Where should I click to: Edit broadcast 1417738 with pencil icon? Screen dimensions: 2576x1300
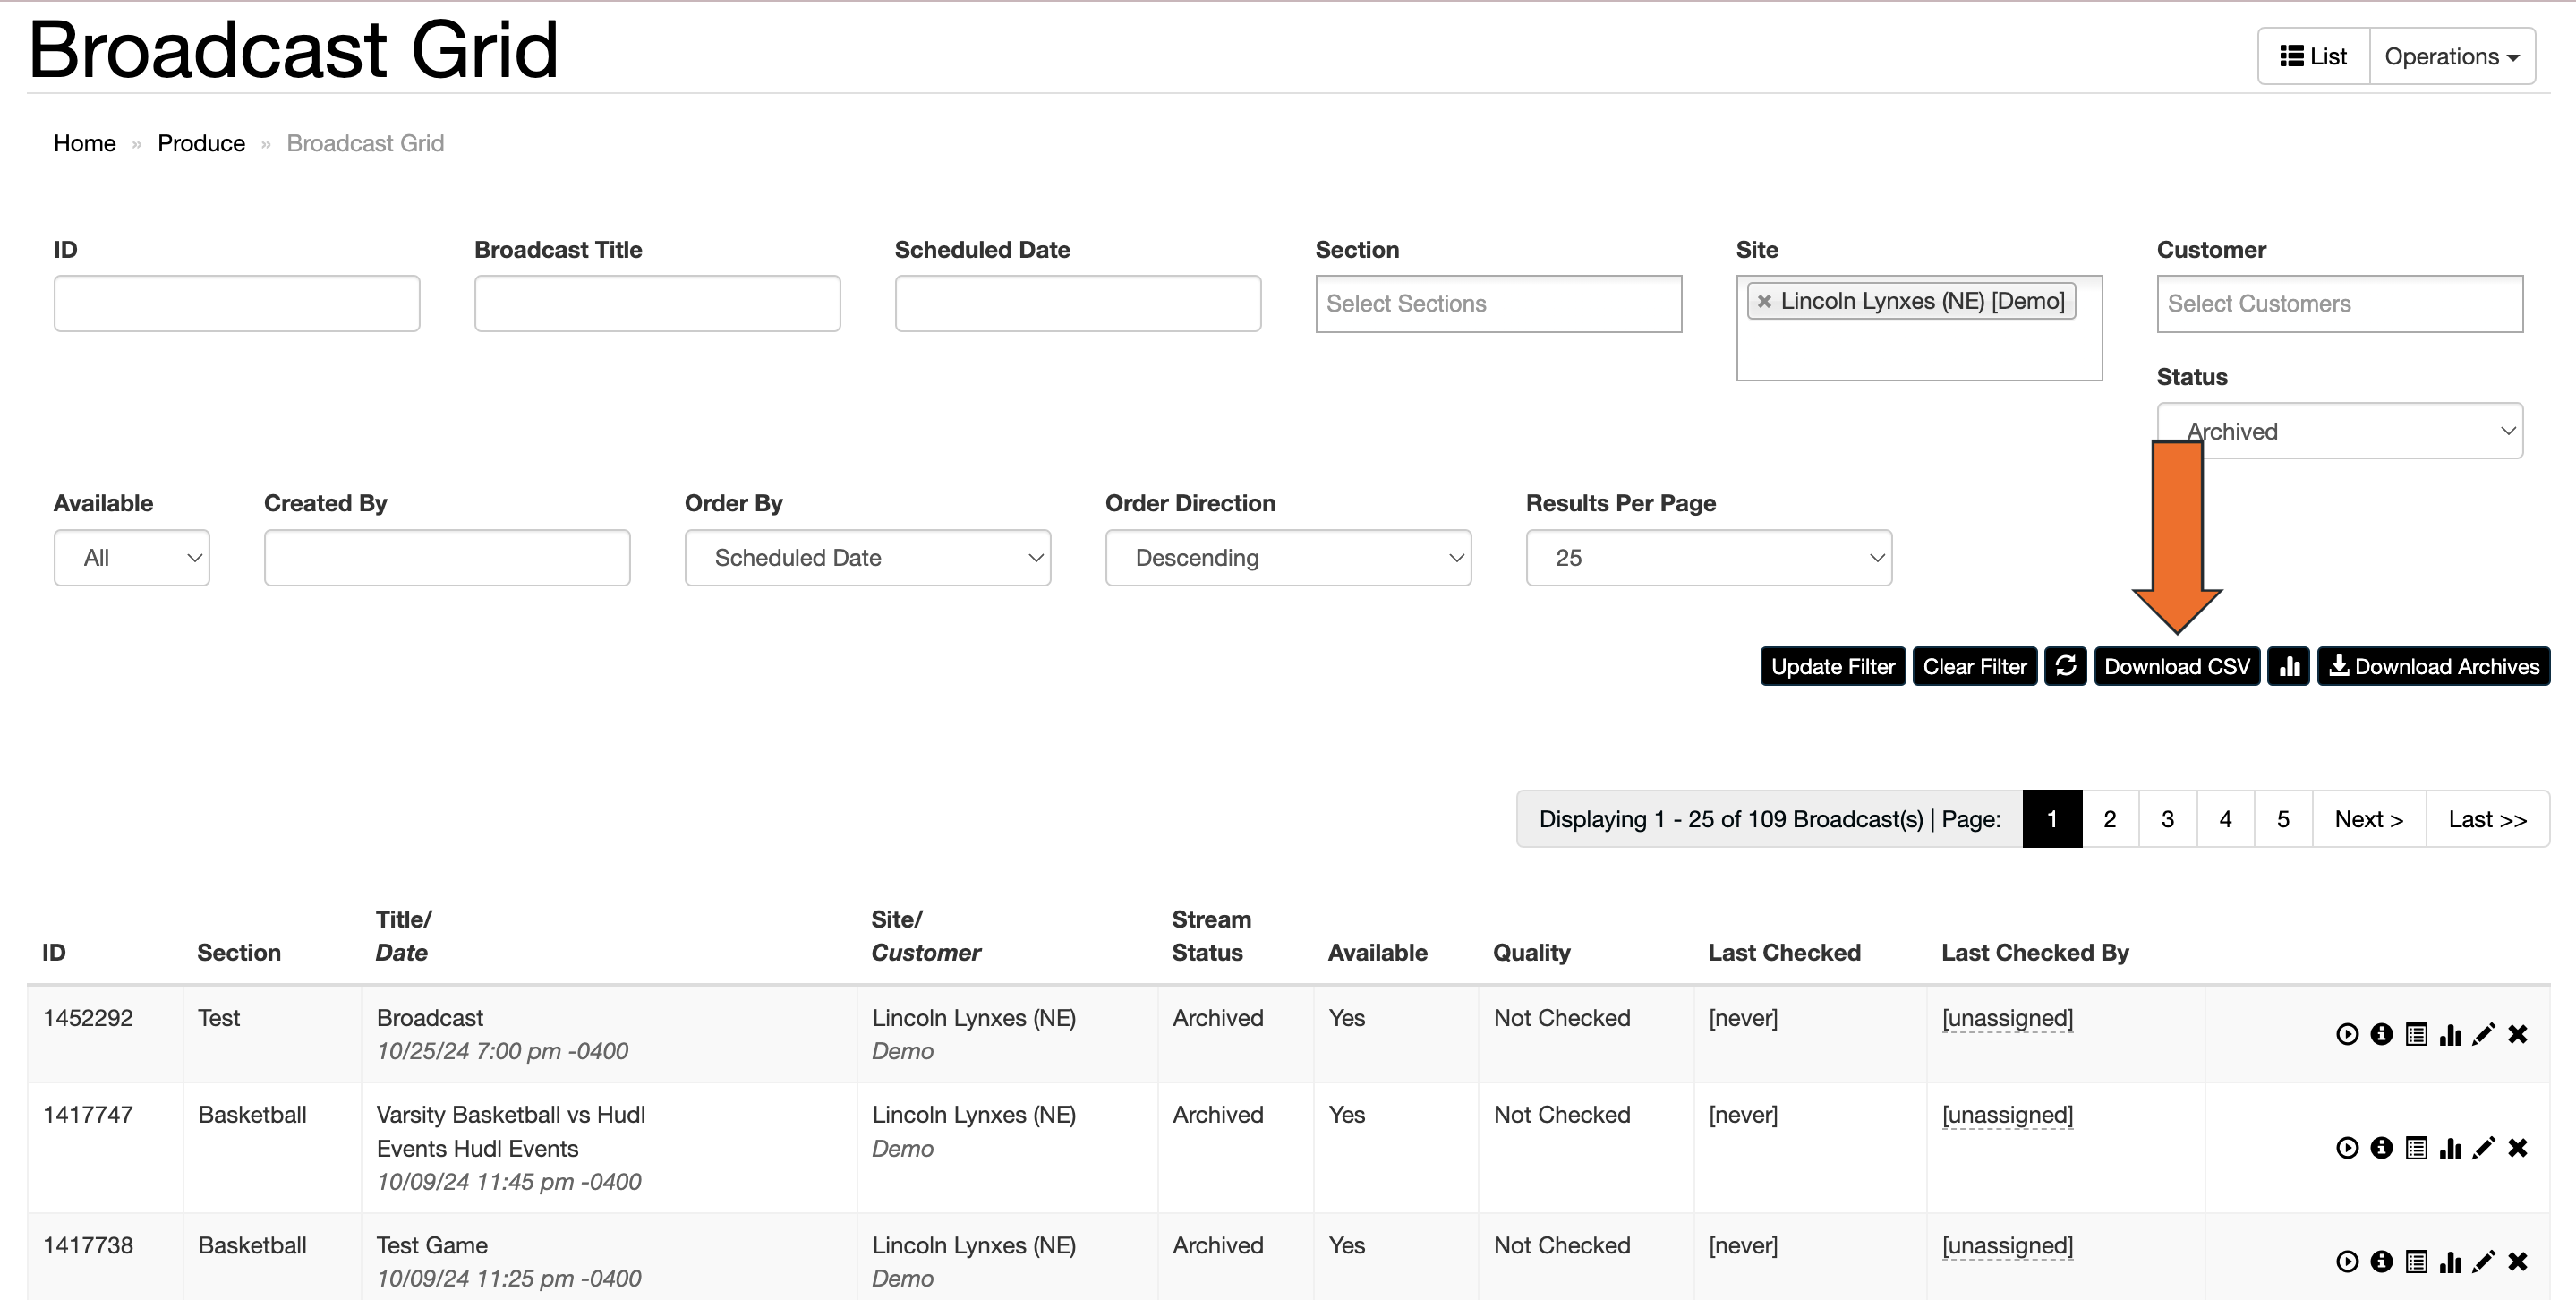(x=2484, y=1262)
